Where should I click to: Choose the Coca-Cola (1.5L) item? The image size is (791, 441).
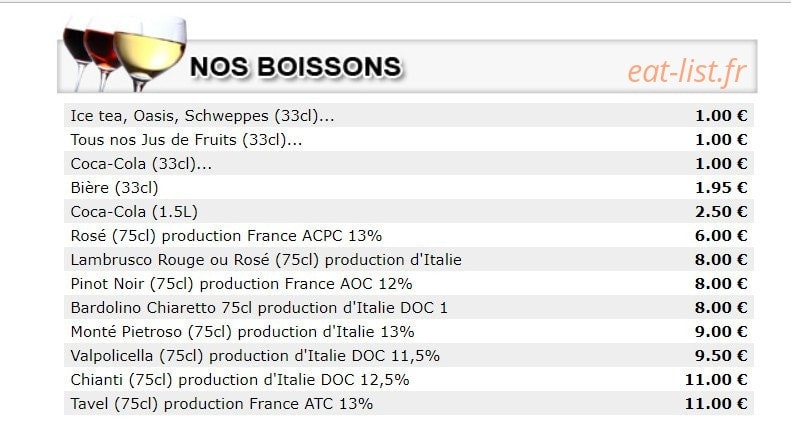409,211
